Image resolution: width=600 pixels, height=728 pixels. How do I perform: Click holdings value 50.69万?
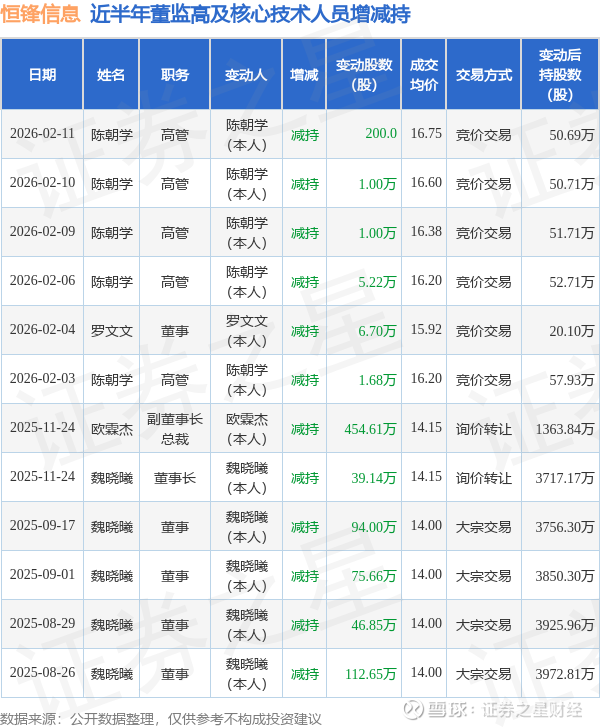(x=572, y=135)
